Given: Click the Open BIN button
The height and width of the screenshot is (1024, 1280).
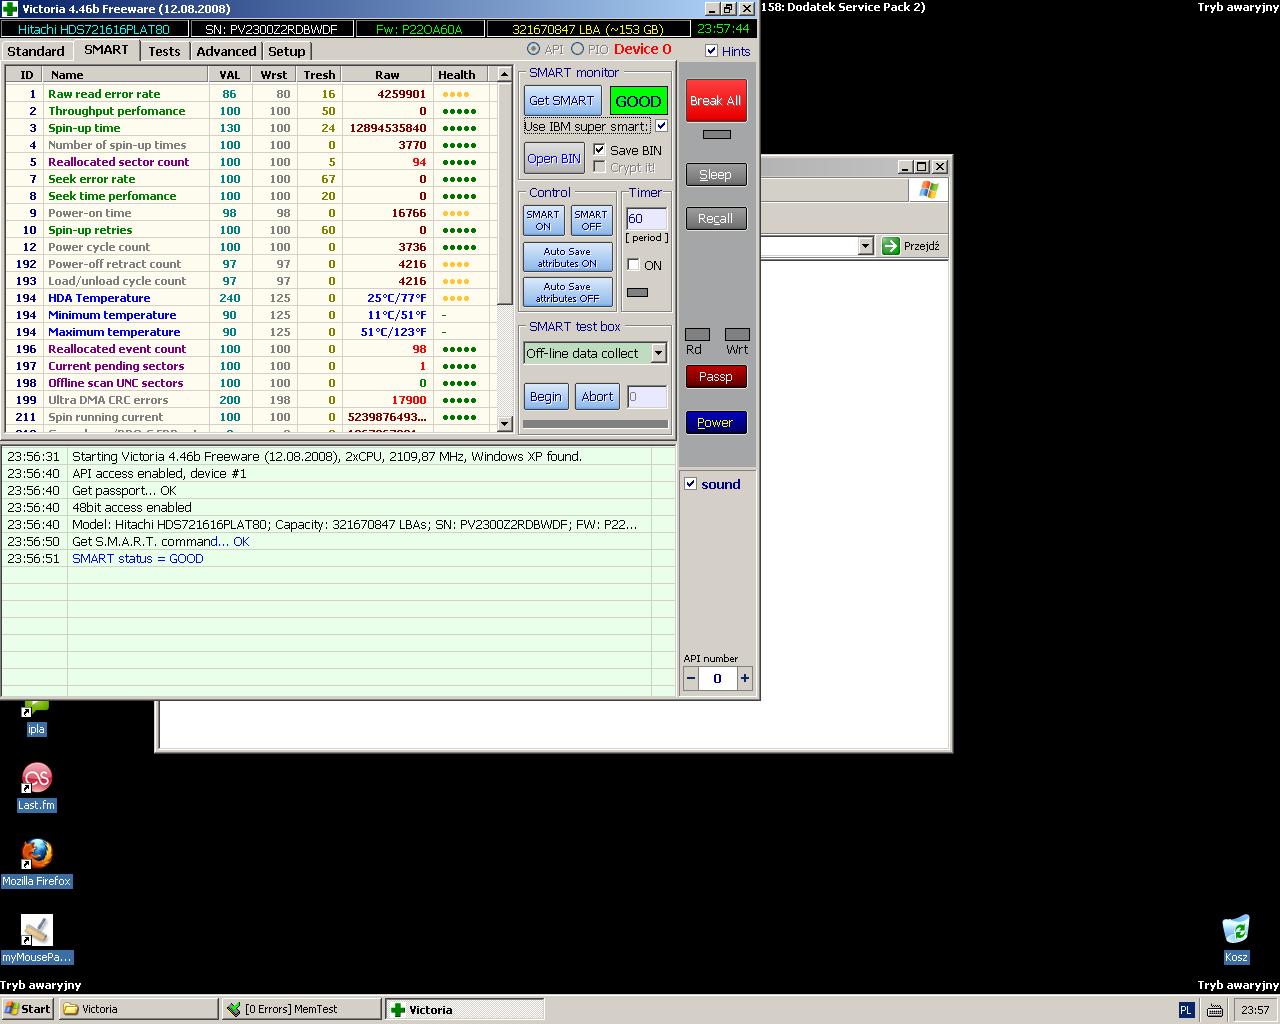Looking at the screenshot, I should pos(554,159).
